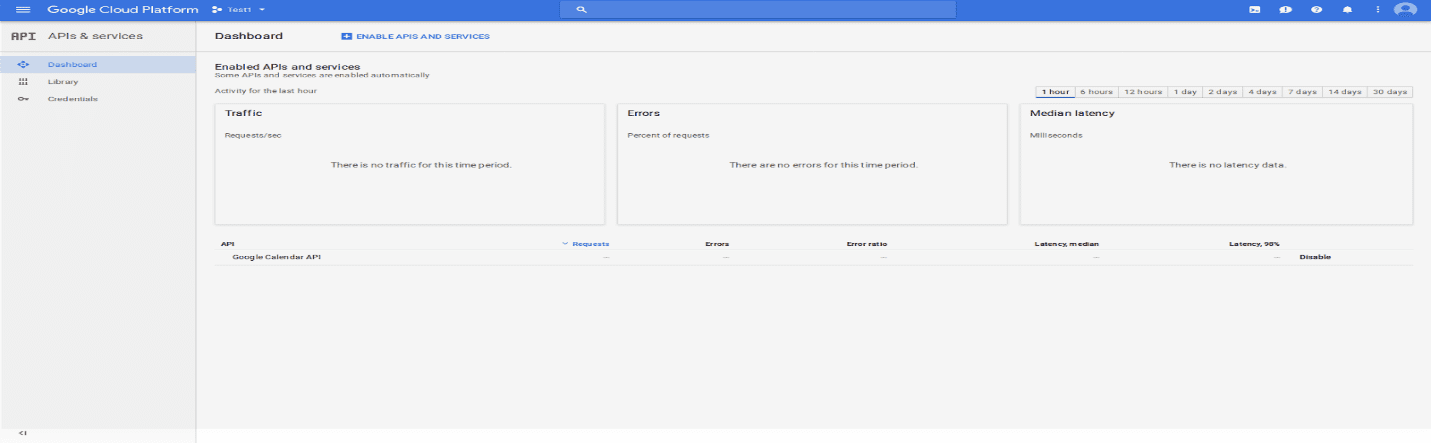
Task: Click the sidebar Dashboard icon
Action: coord(23,65)
